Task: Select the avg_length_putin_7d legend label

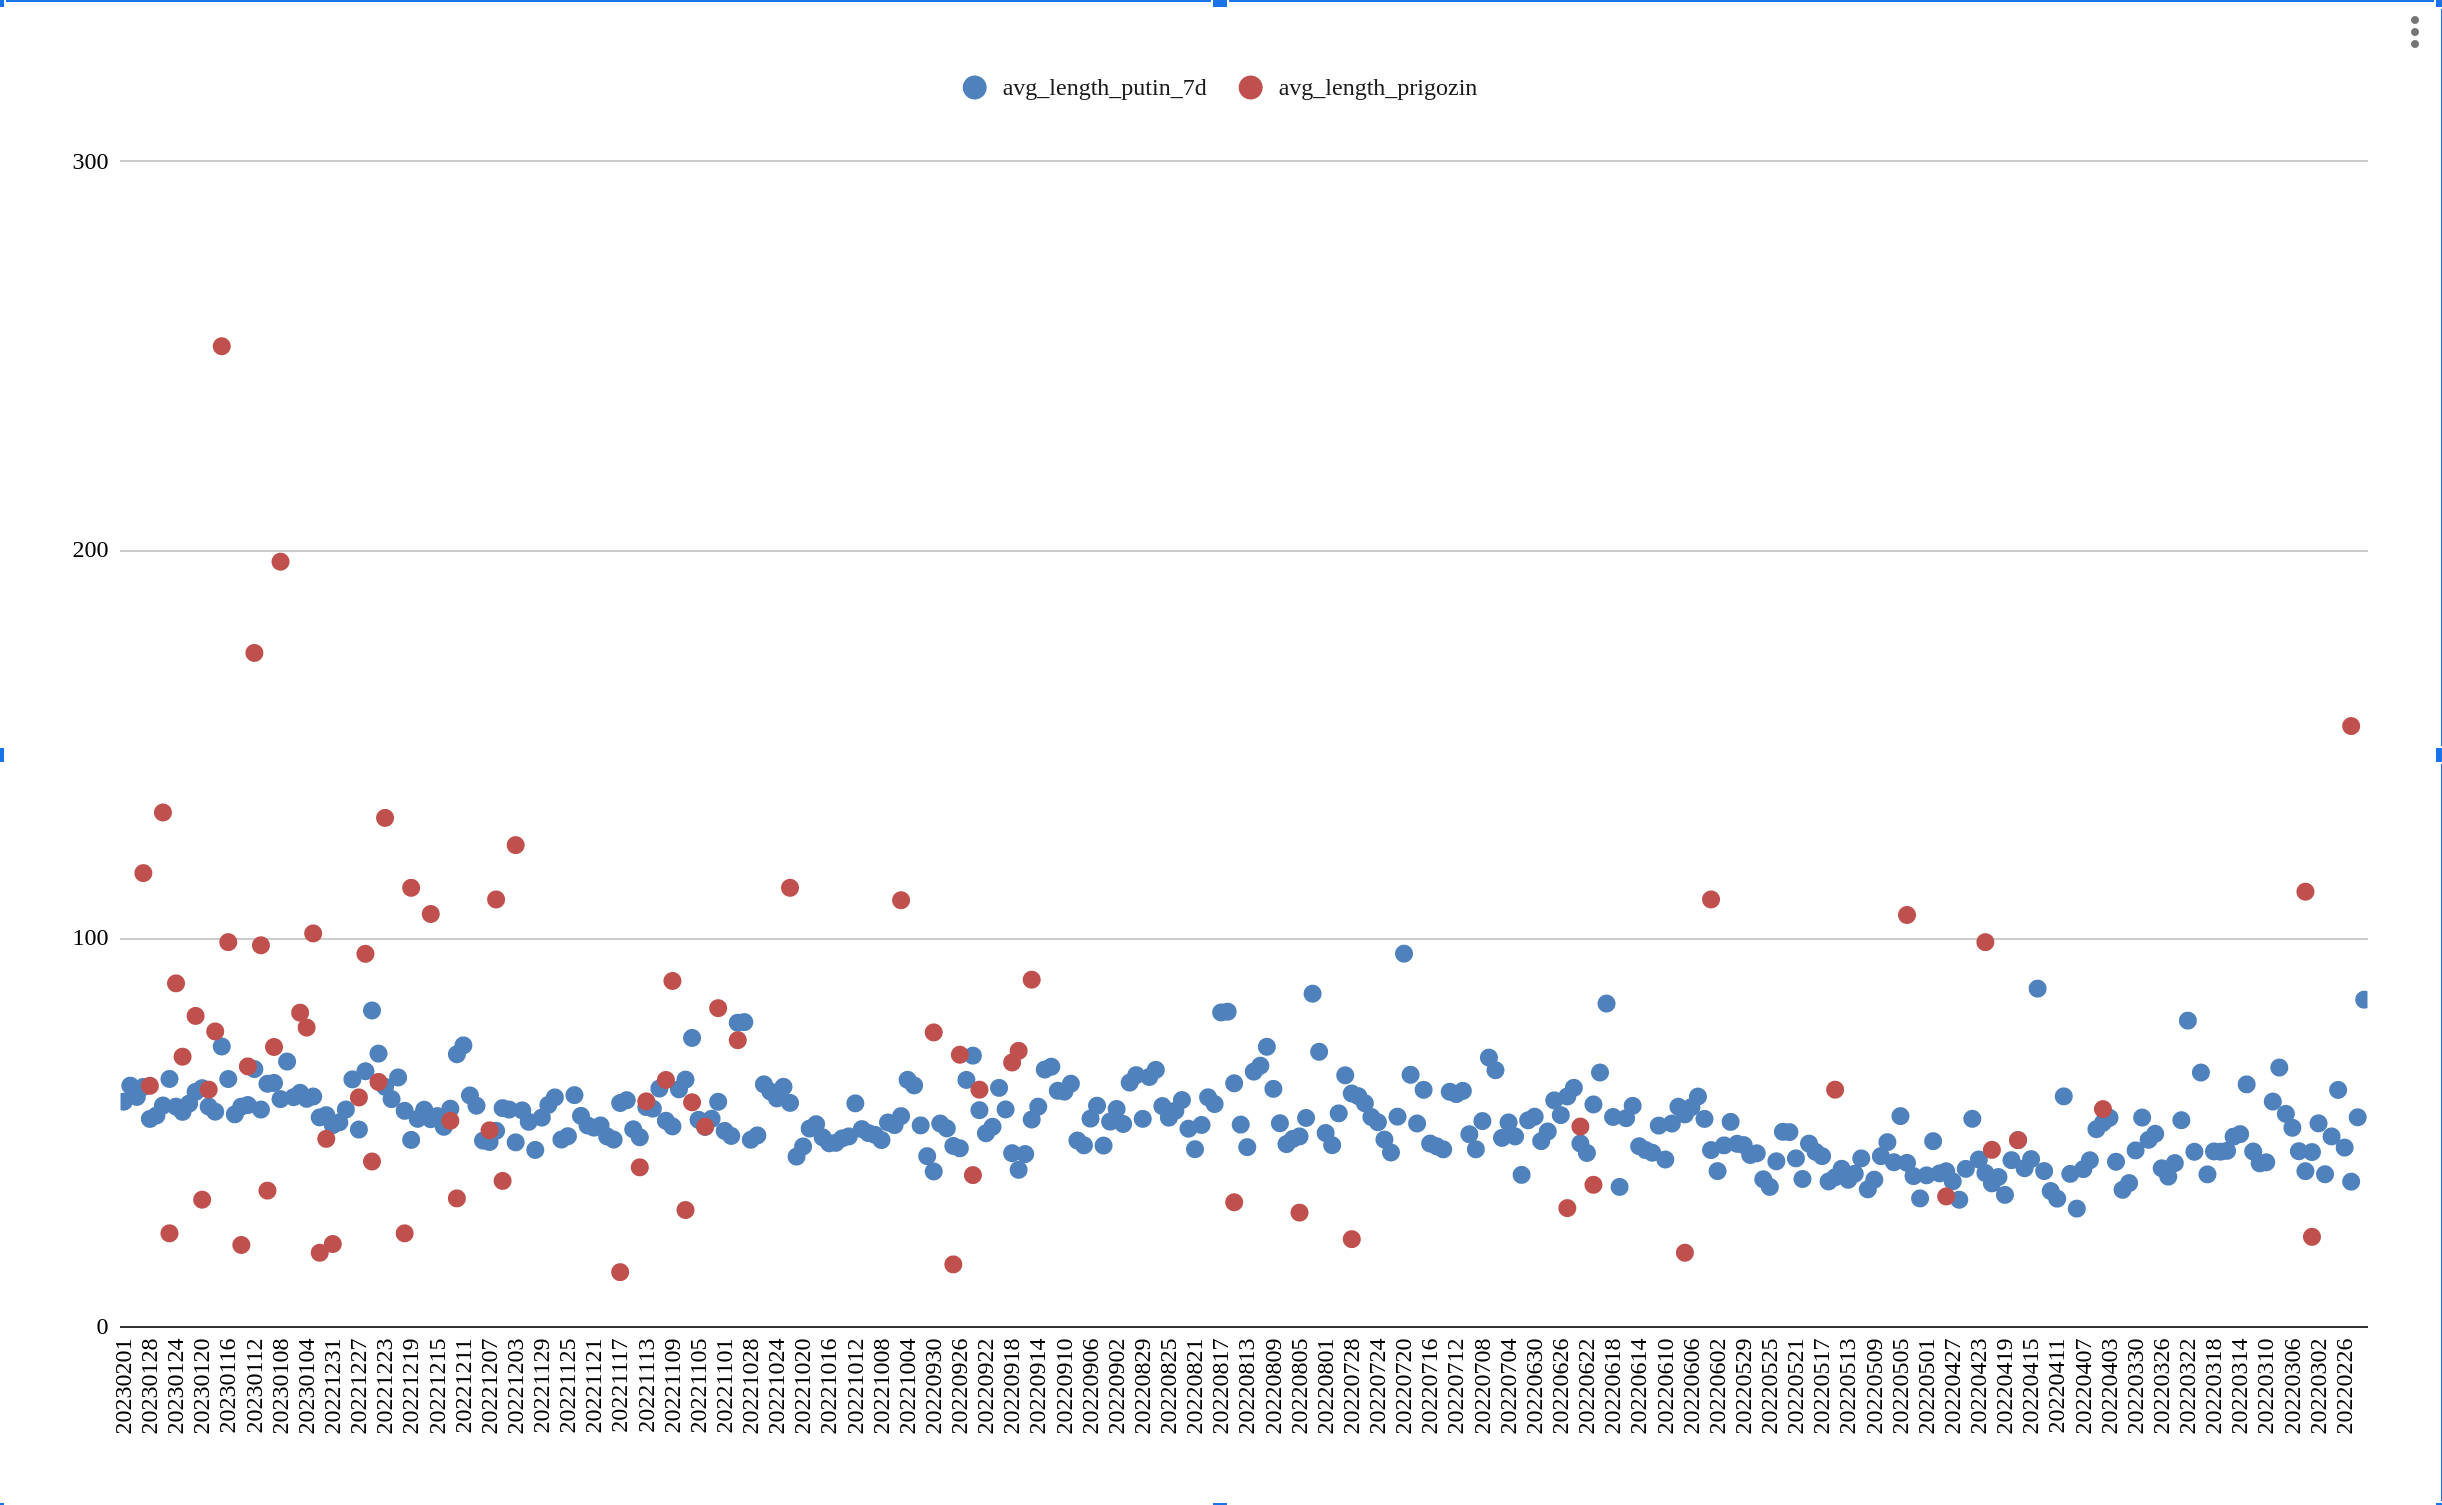Action: coord(1104,88)
